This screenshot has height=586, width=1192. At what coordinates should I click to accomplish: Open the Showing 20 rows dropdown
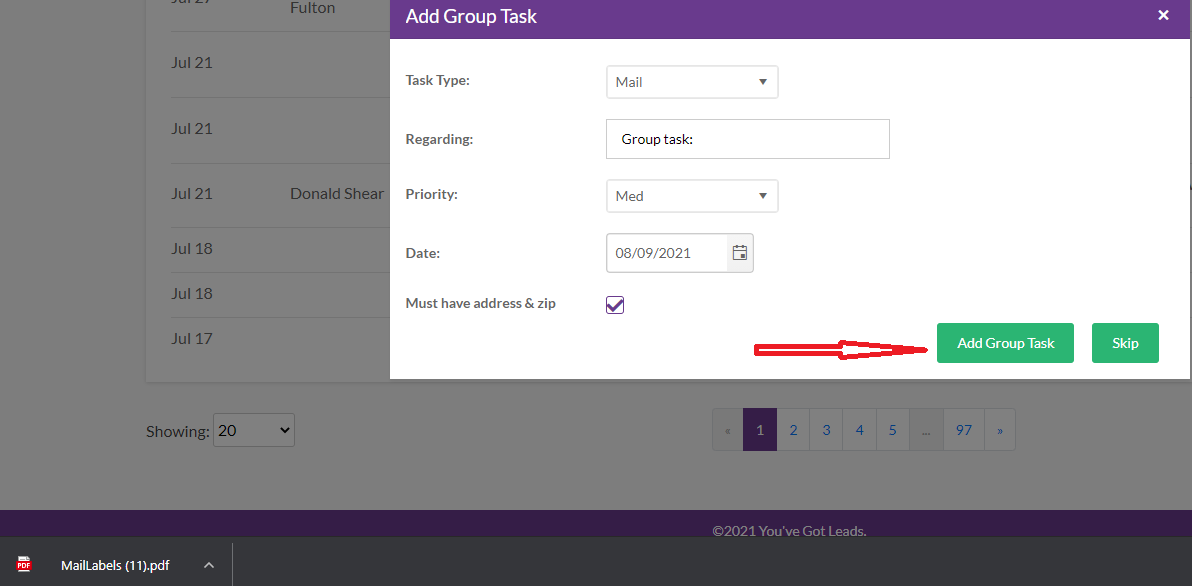pyautogui.click(x=254, y=430)
